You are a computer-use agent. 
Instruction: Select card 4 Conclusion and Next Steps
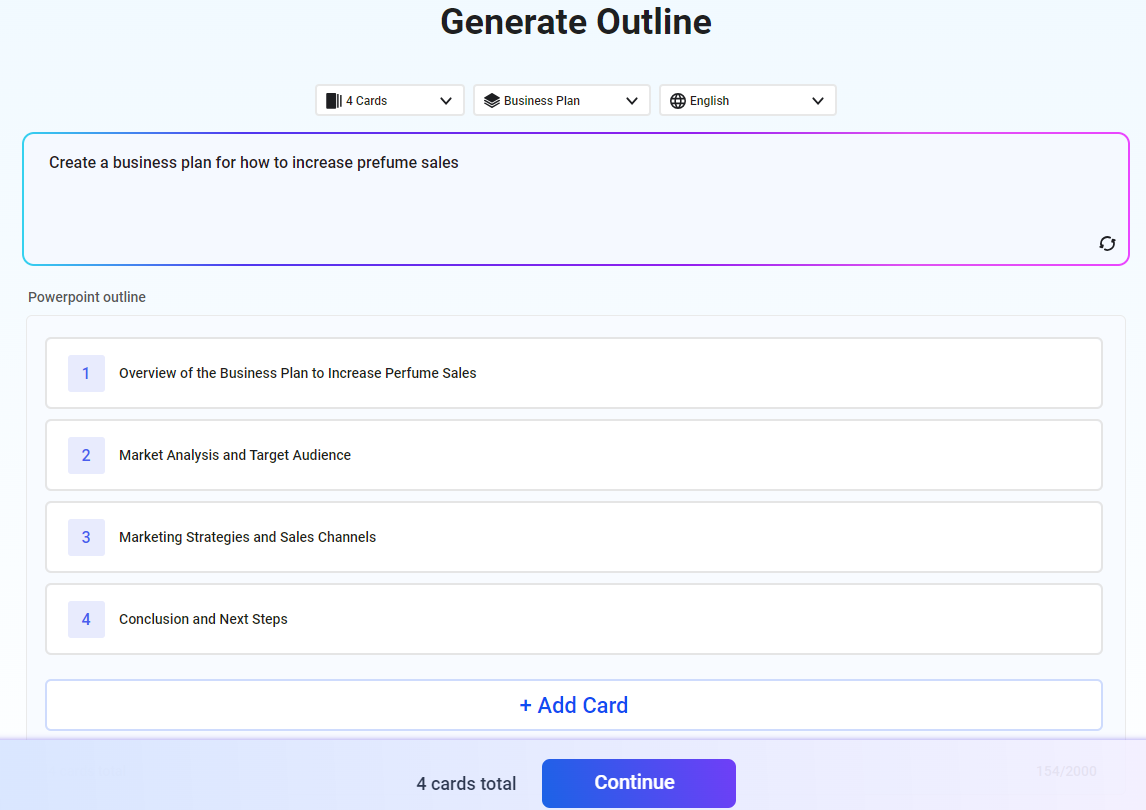[574, 618]
